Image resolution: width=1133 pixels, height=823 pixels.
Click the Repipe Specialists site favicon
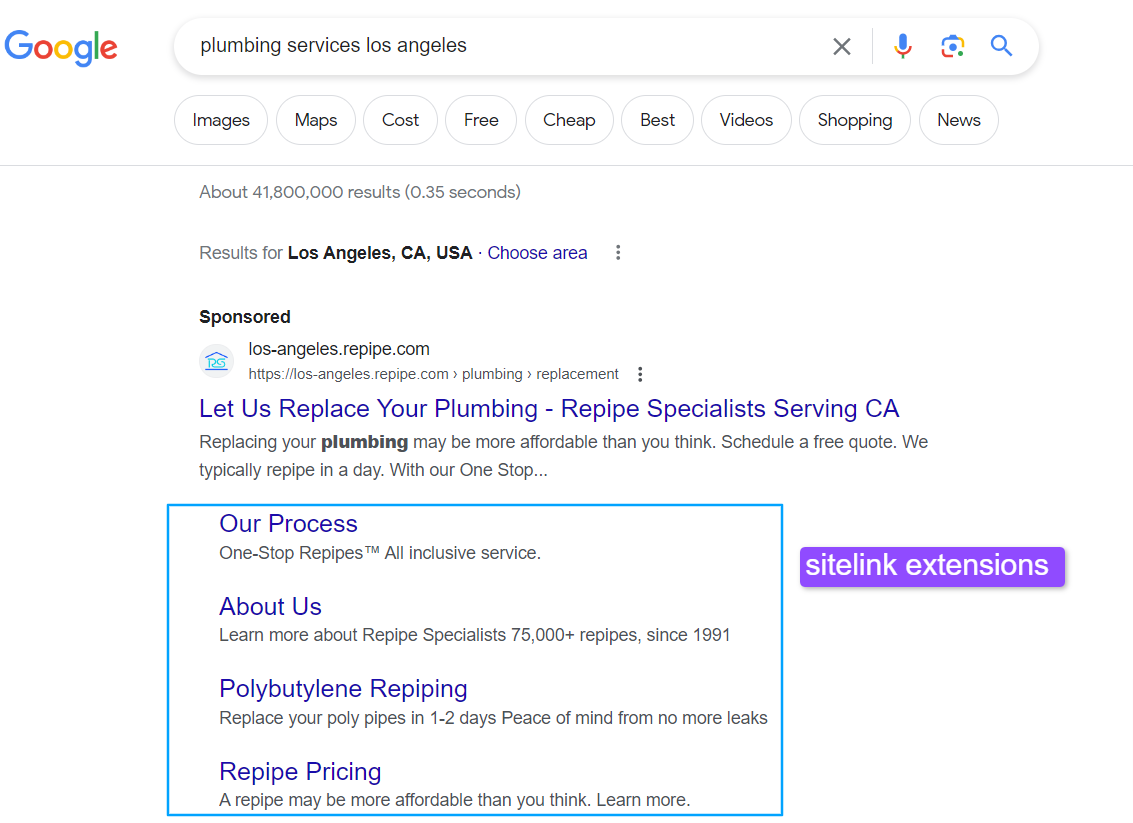point(216,361)
